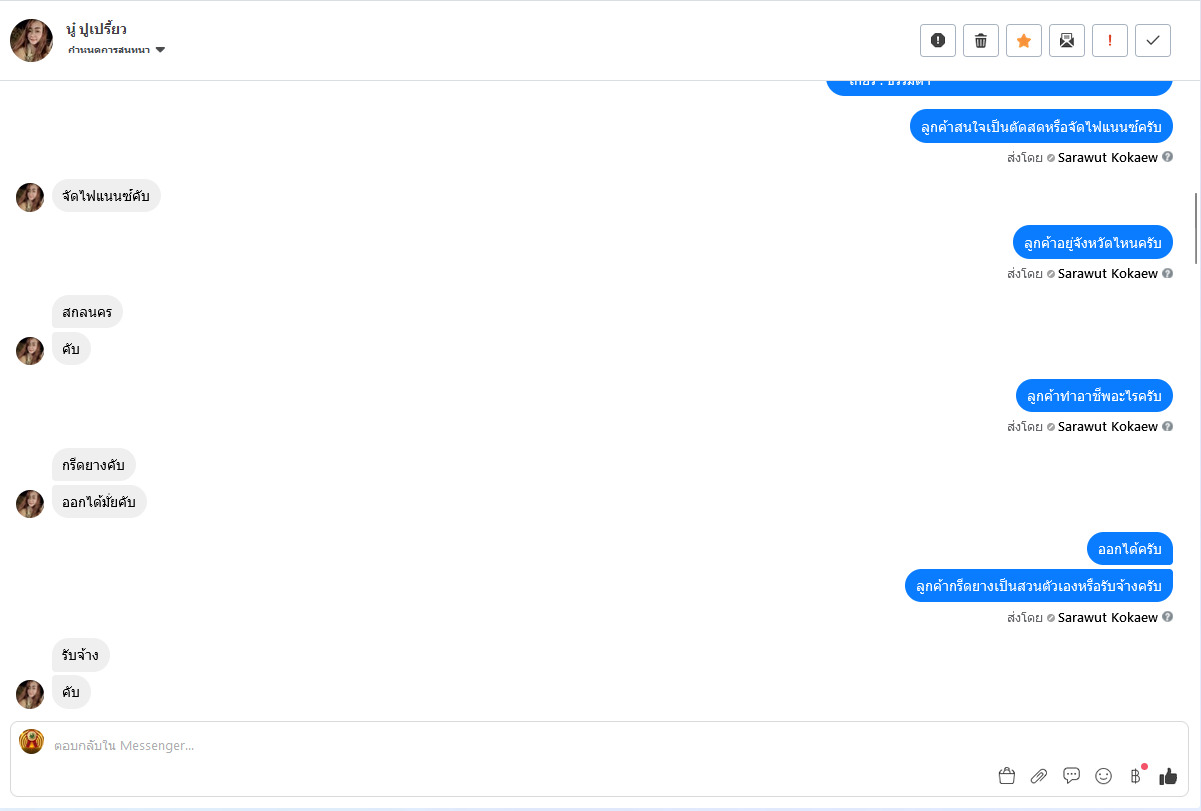Expand the กำหนดการสนทนา dropdown
This screenshot has width=1201, height=811.
tap(109, 50)
